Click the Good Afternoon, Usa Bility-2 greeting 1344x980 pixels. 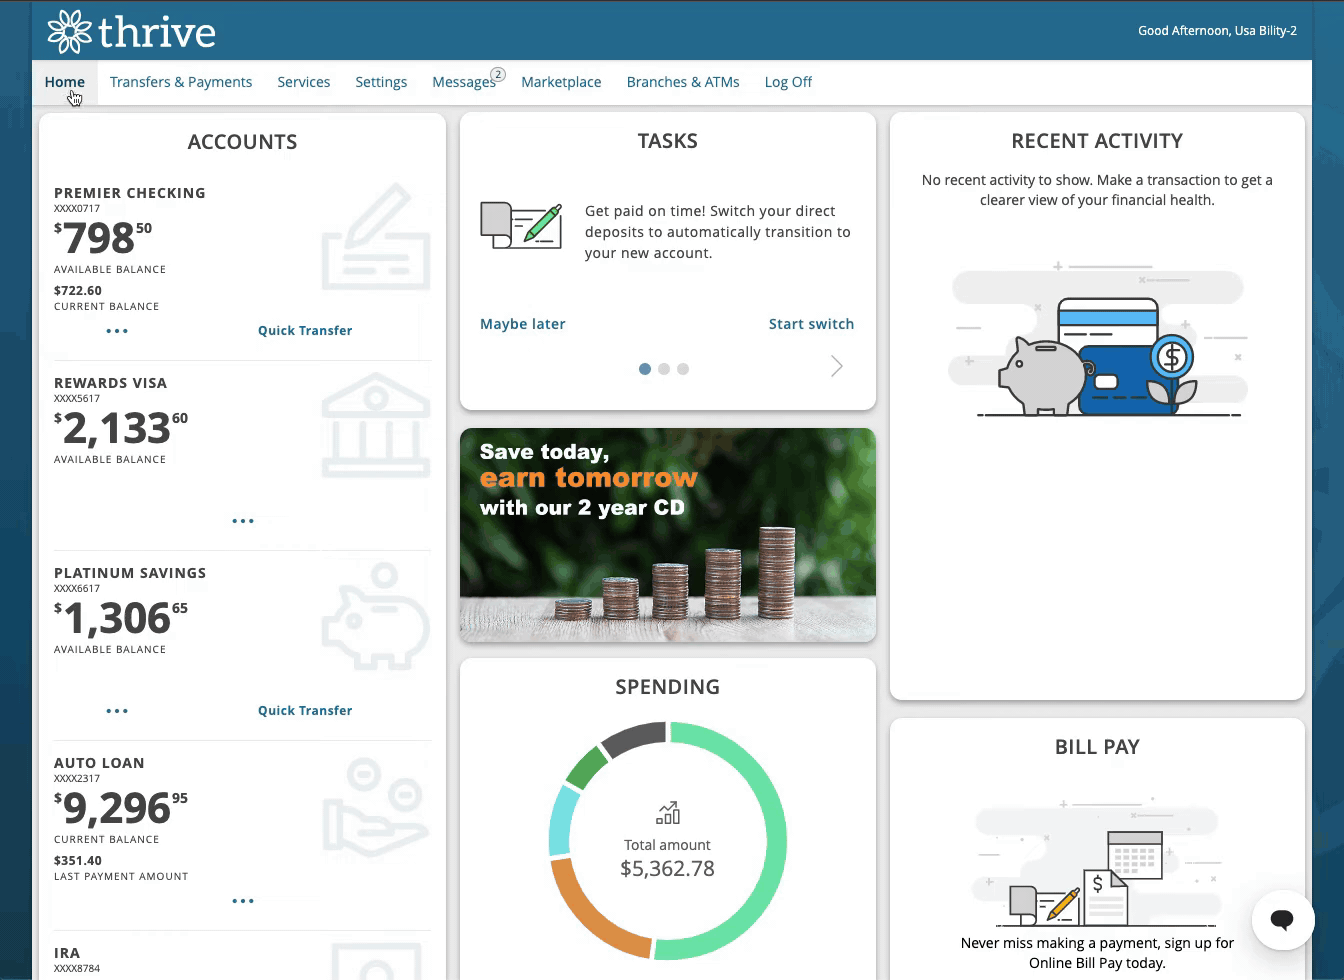pos(1217,31)
